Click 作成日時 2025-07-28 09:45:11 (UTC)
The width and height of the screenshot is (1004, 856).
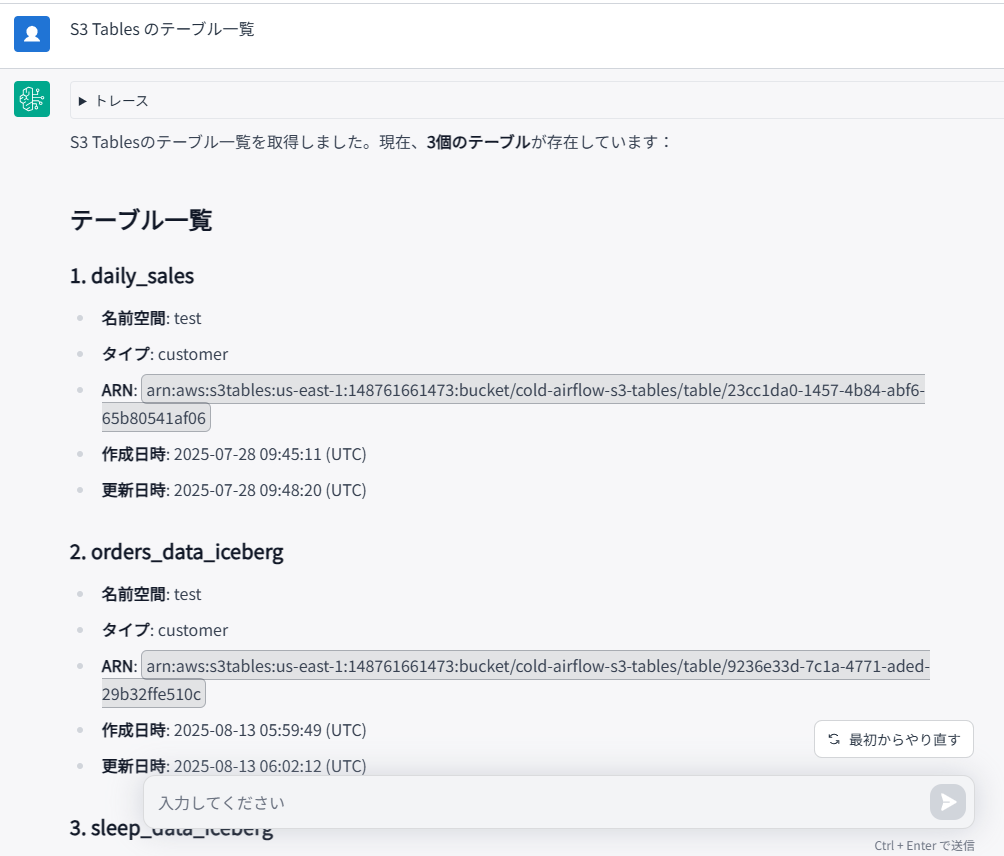(x=234, y=454)
